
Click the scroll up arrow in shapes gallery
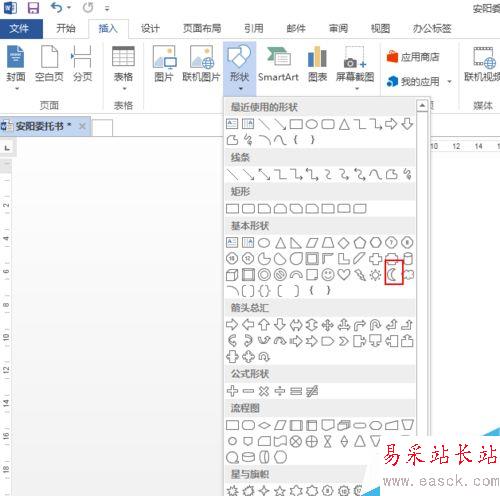[x=422, y=106]
